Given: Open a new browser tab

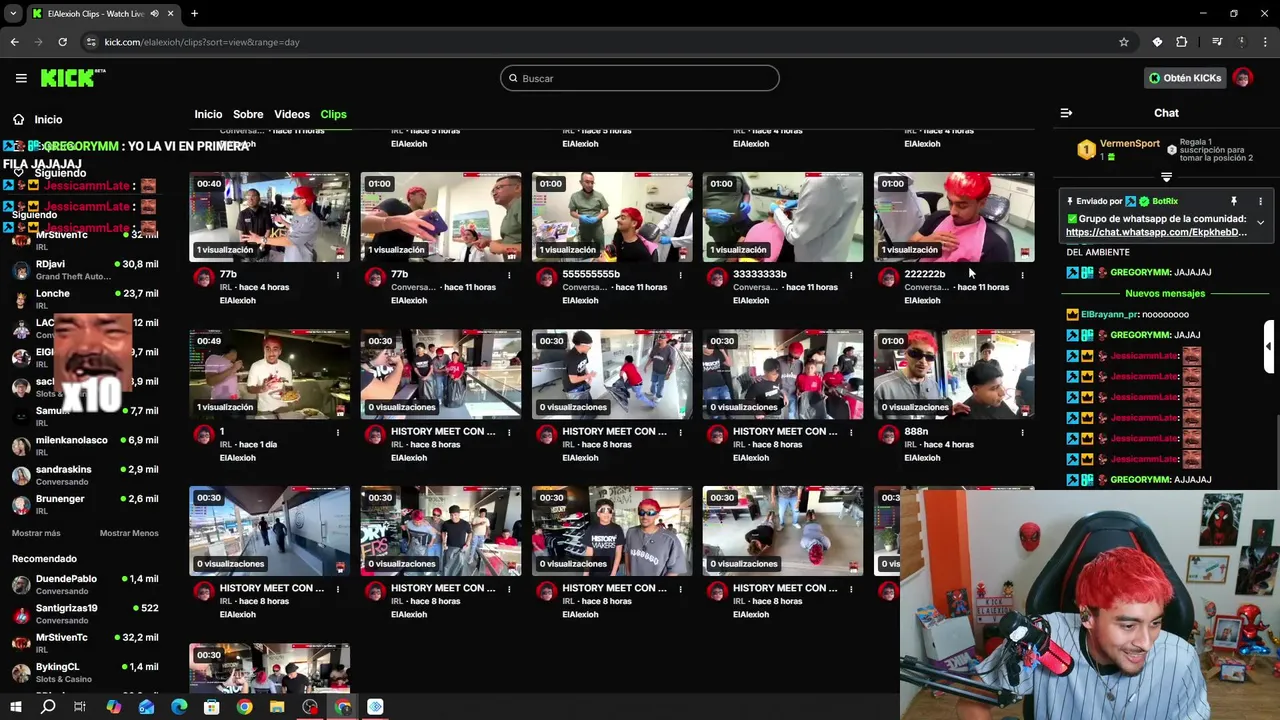Looking at the screenshot, I should click(194, 14).
